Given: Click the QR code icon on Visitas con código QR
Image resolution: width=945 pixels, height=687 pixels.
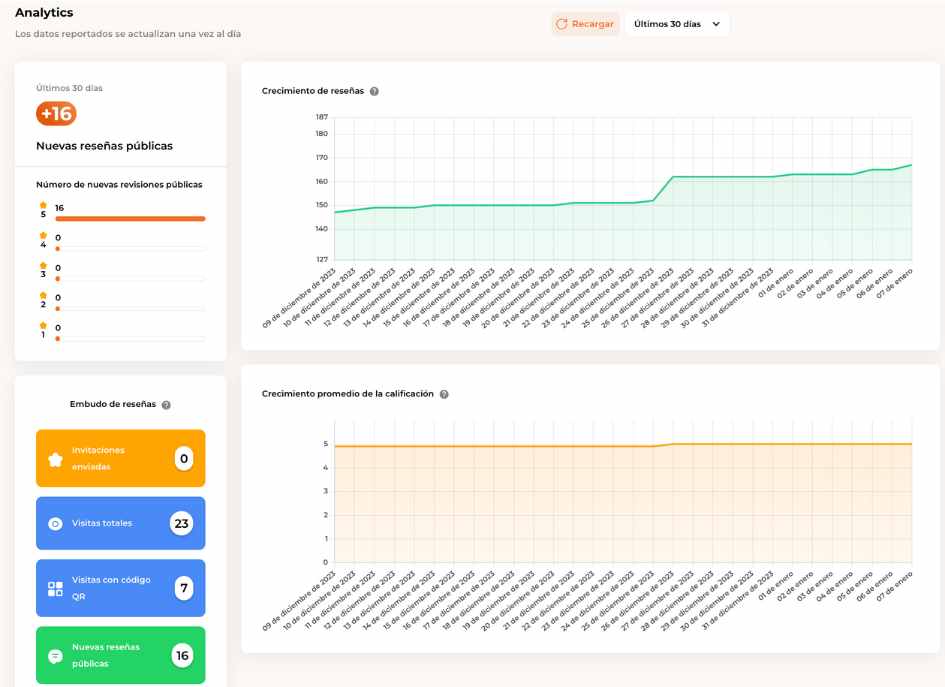Looking at the screenshot, I should [x=56, y=589].
